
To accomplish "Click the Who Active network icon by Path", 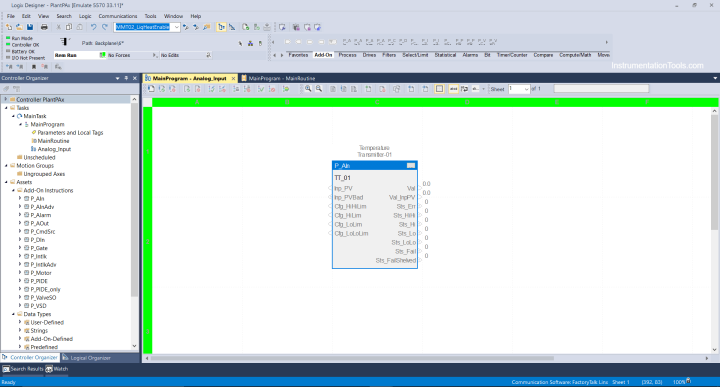I will 250,43.
